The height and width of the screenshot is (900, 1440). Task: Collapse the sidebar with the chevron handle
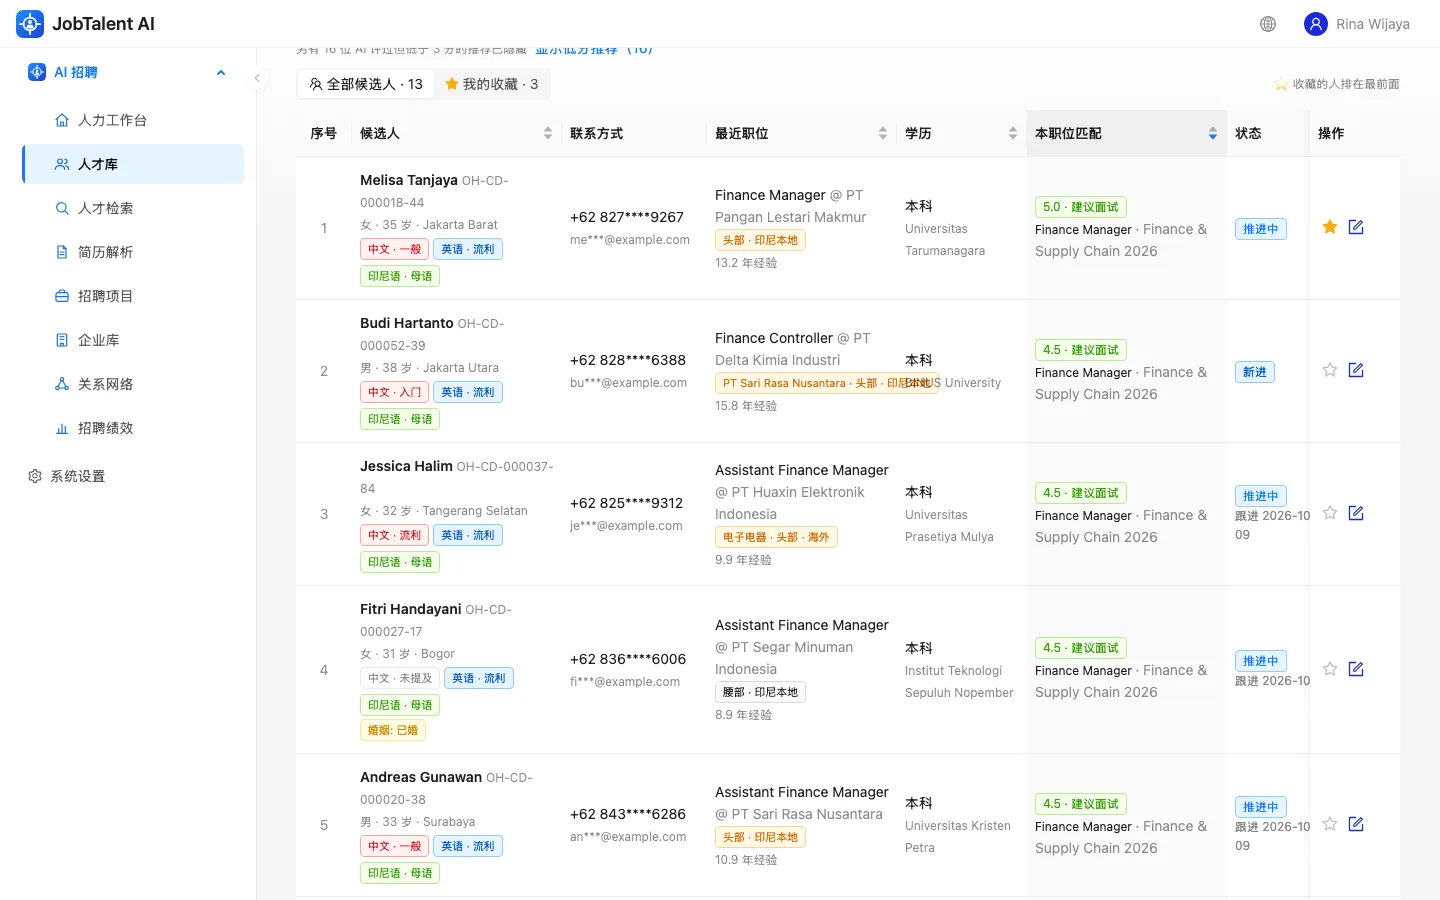coord(257,78)
